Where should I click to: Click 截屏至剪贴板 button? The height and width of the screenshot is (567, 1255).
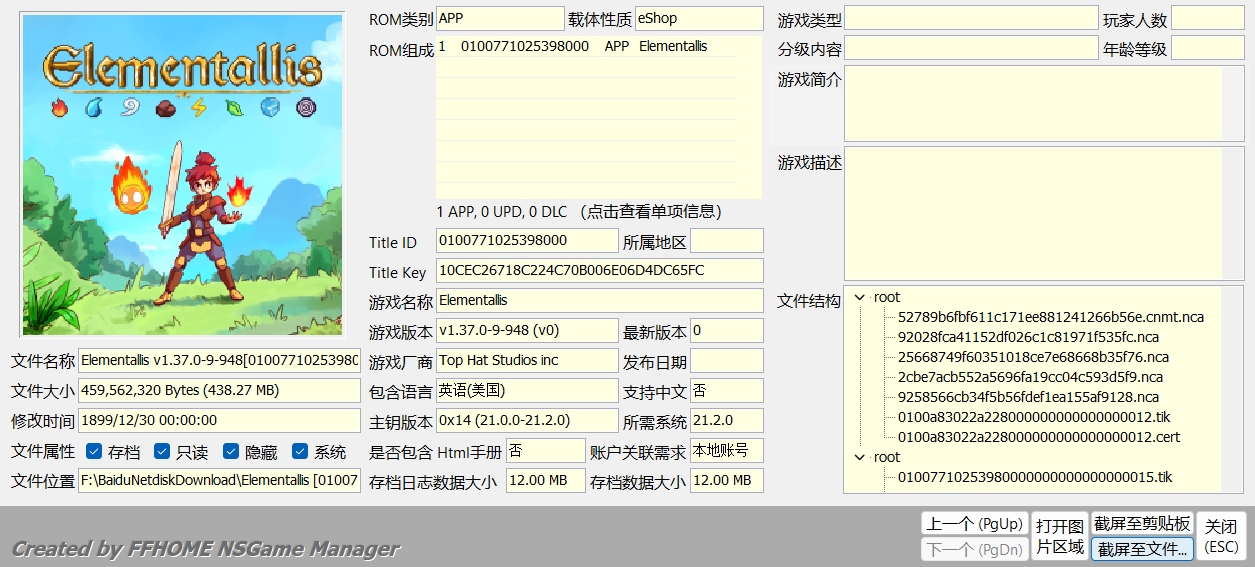click(x=1142, y=524)
